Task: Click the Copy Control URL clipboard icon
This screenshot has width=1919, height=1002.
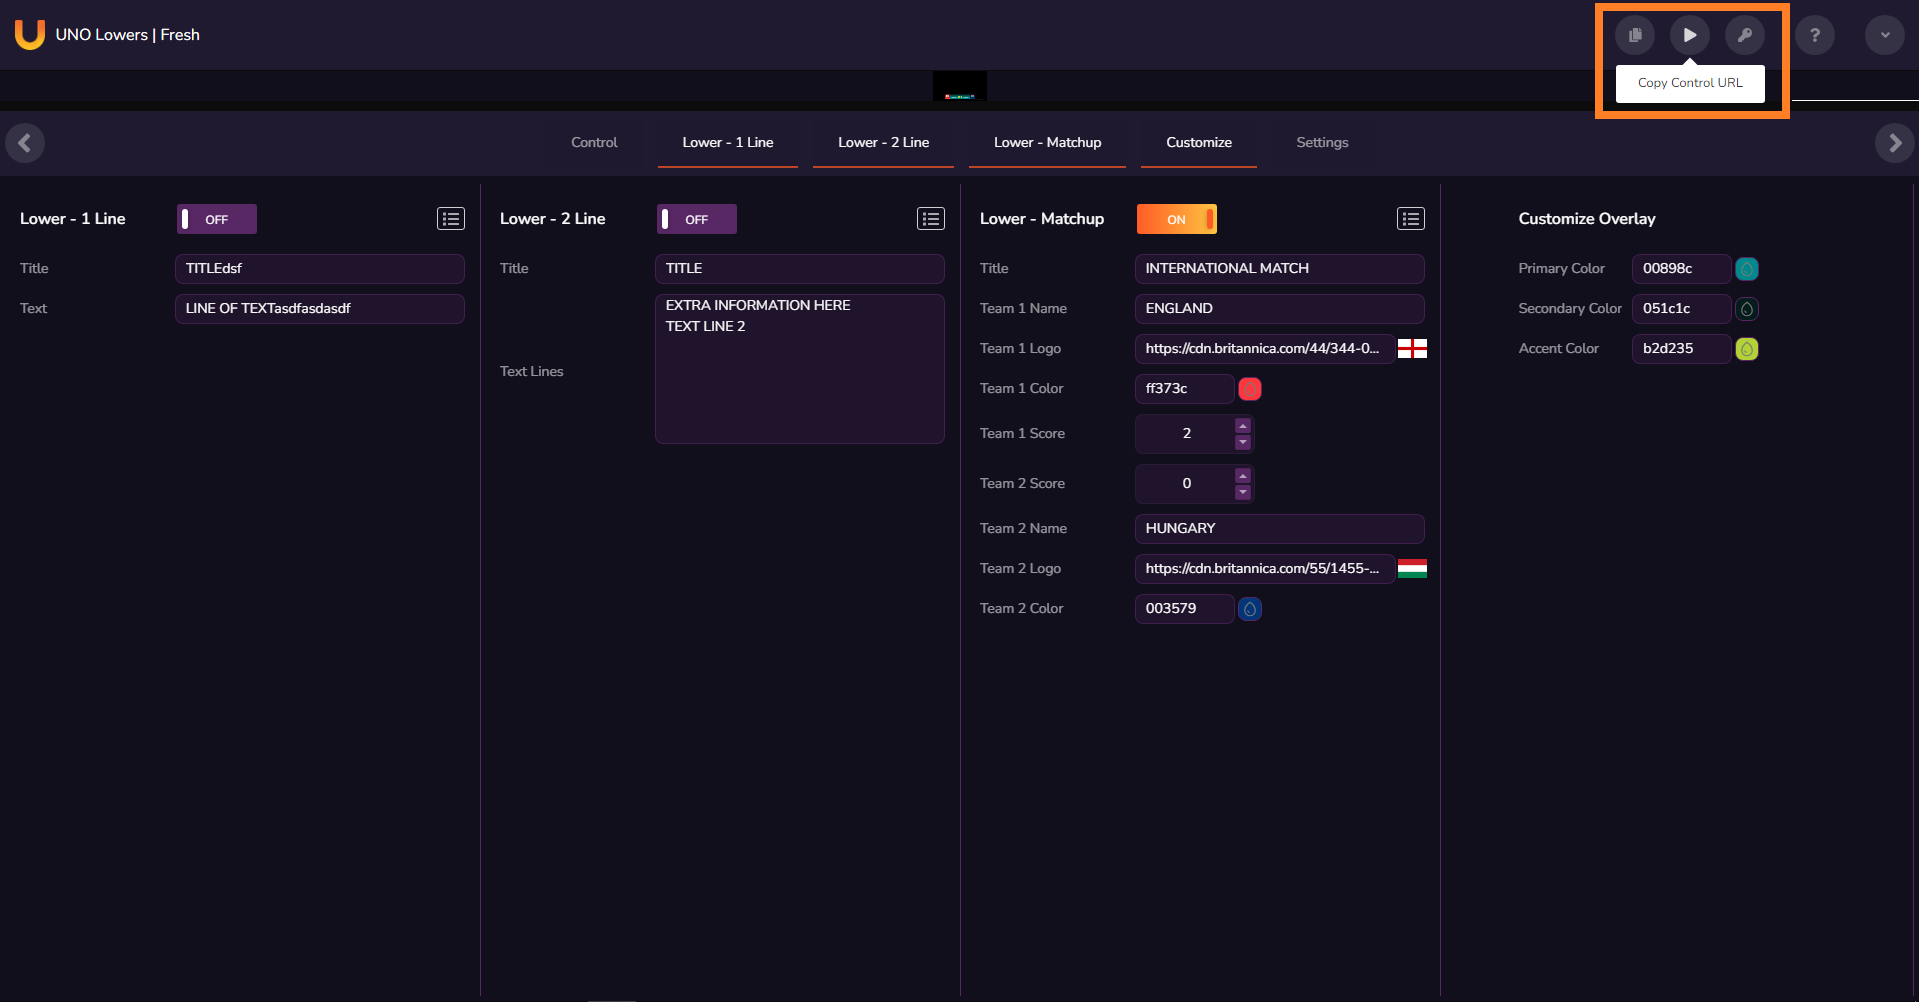Action: 1635,35
